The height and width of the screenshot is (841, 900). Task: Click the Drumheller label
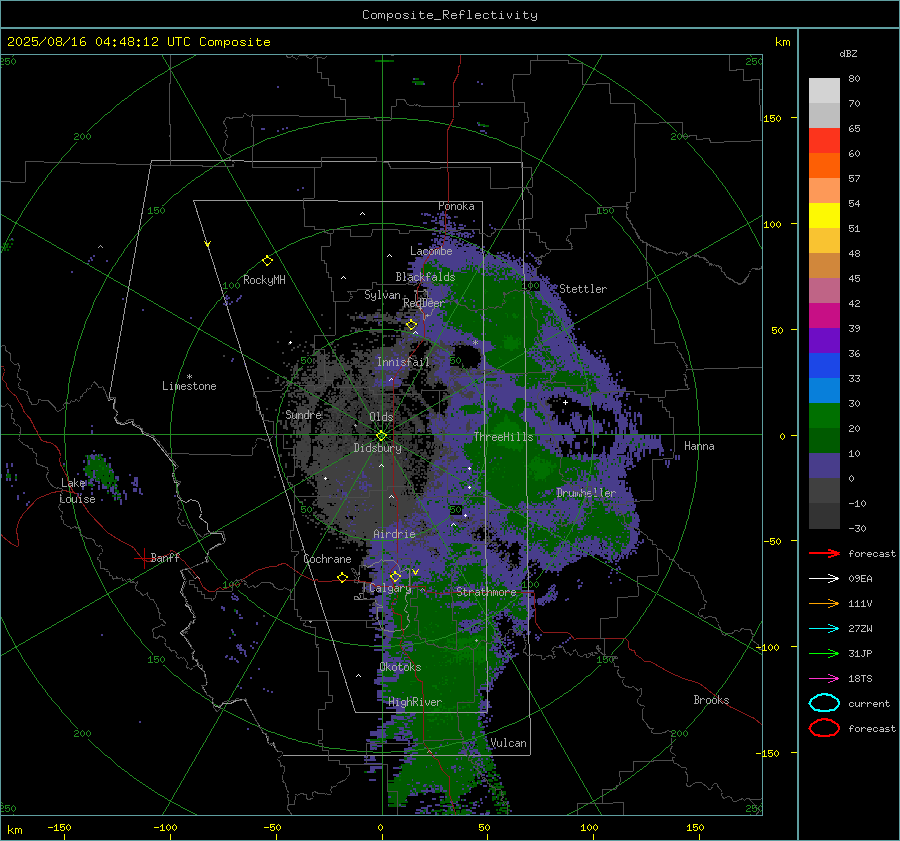(x=586, y=493)
